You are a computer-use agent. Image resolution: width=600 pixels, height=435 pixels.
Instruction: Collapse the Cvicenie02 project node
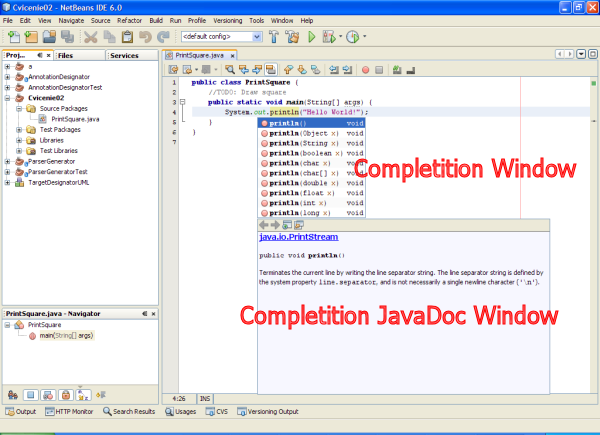tap(7, 98)
